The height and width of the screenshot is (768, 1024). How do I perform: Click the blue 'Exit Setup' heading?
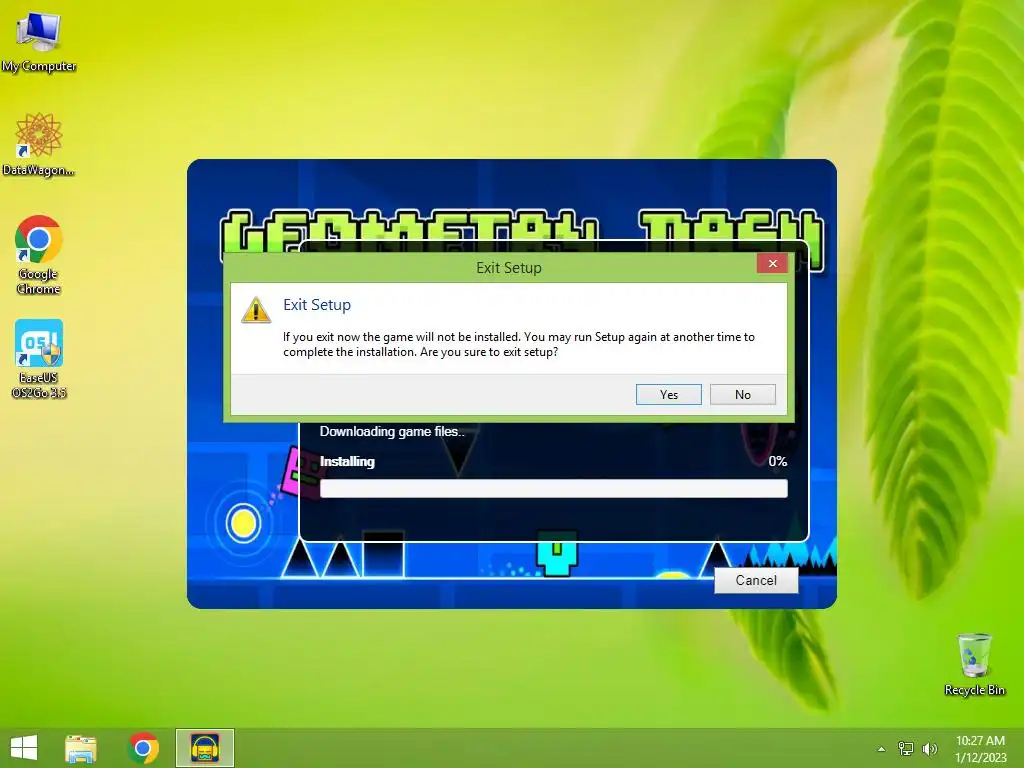coord(317,305)
